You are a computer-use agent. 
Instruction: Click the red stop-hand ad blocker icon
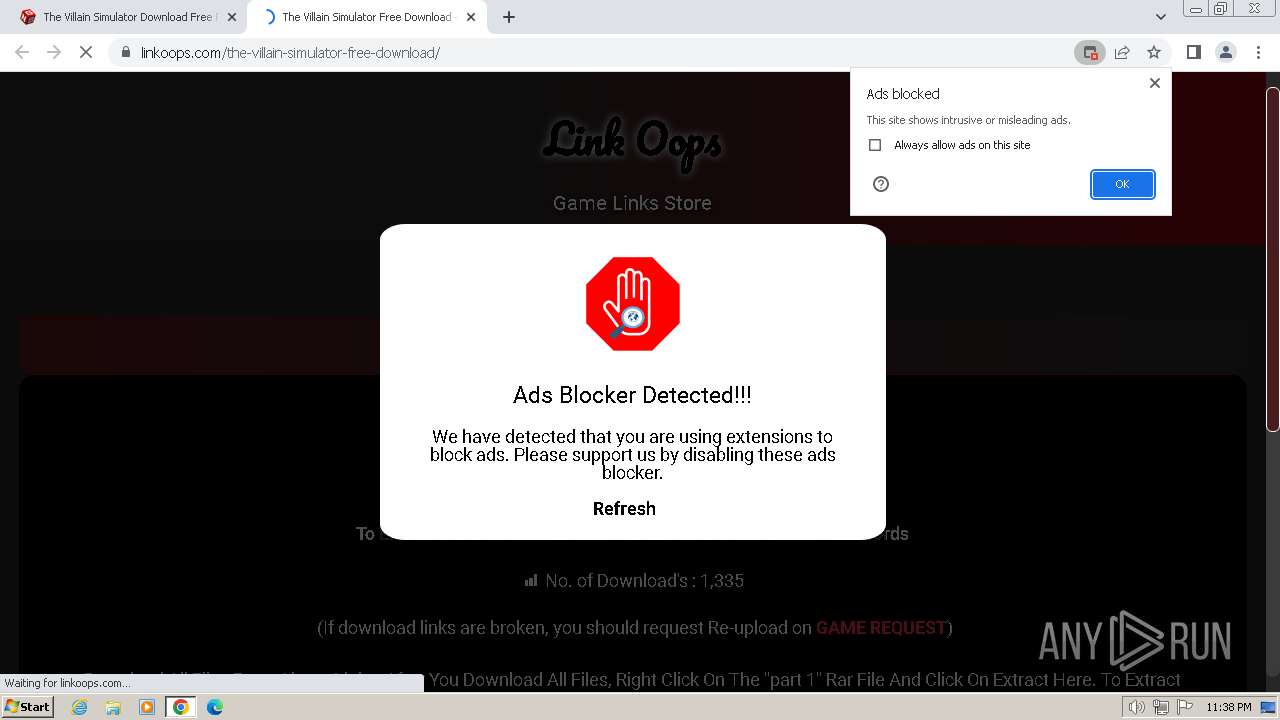tap(633, 304)
